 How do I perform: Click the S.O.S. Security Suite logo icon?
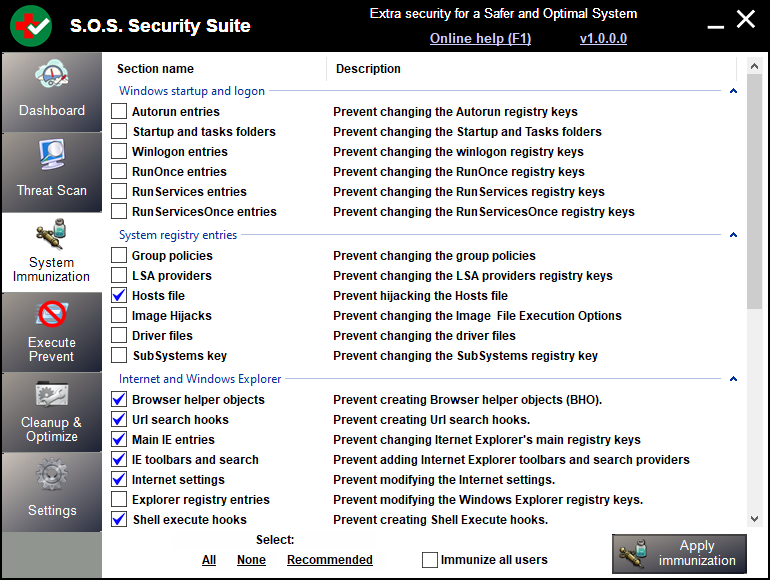(31, 26)
